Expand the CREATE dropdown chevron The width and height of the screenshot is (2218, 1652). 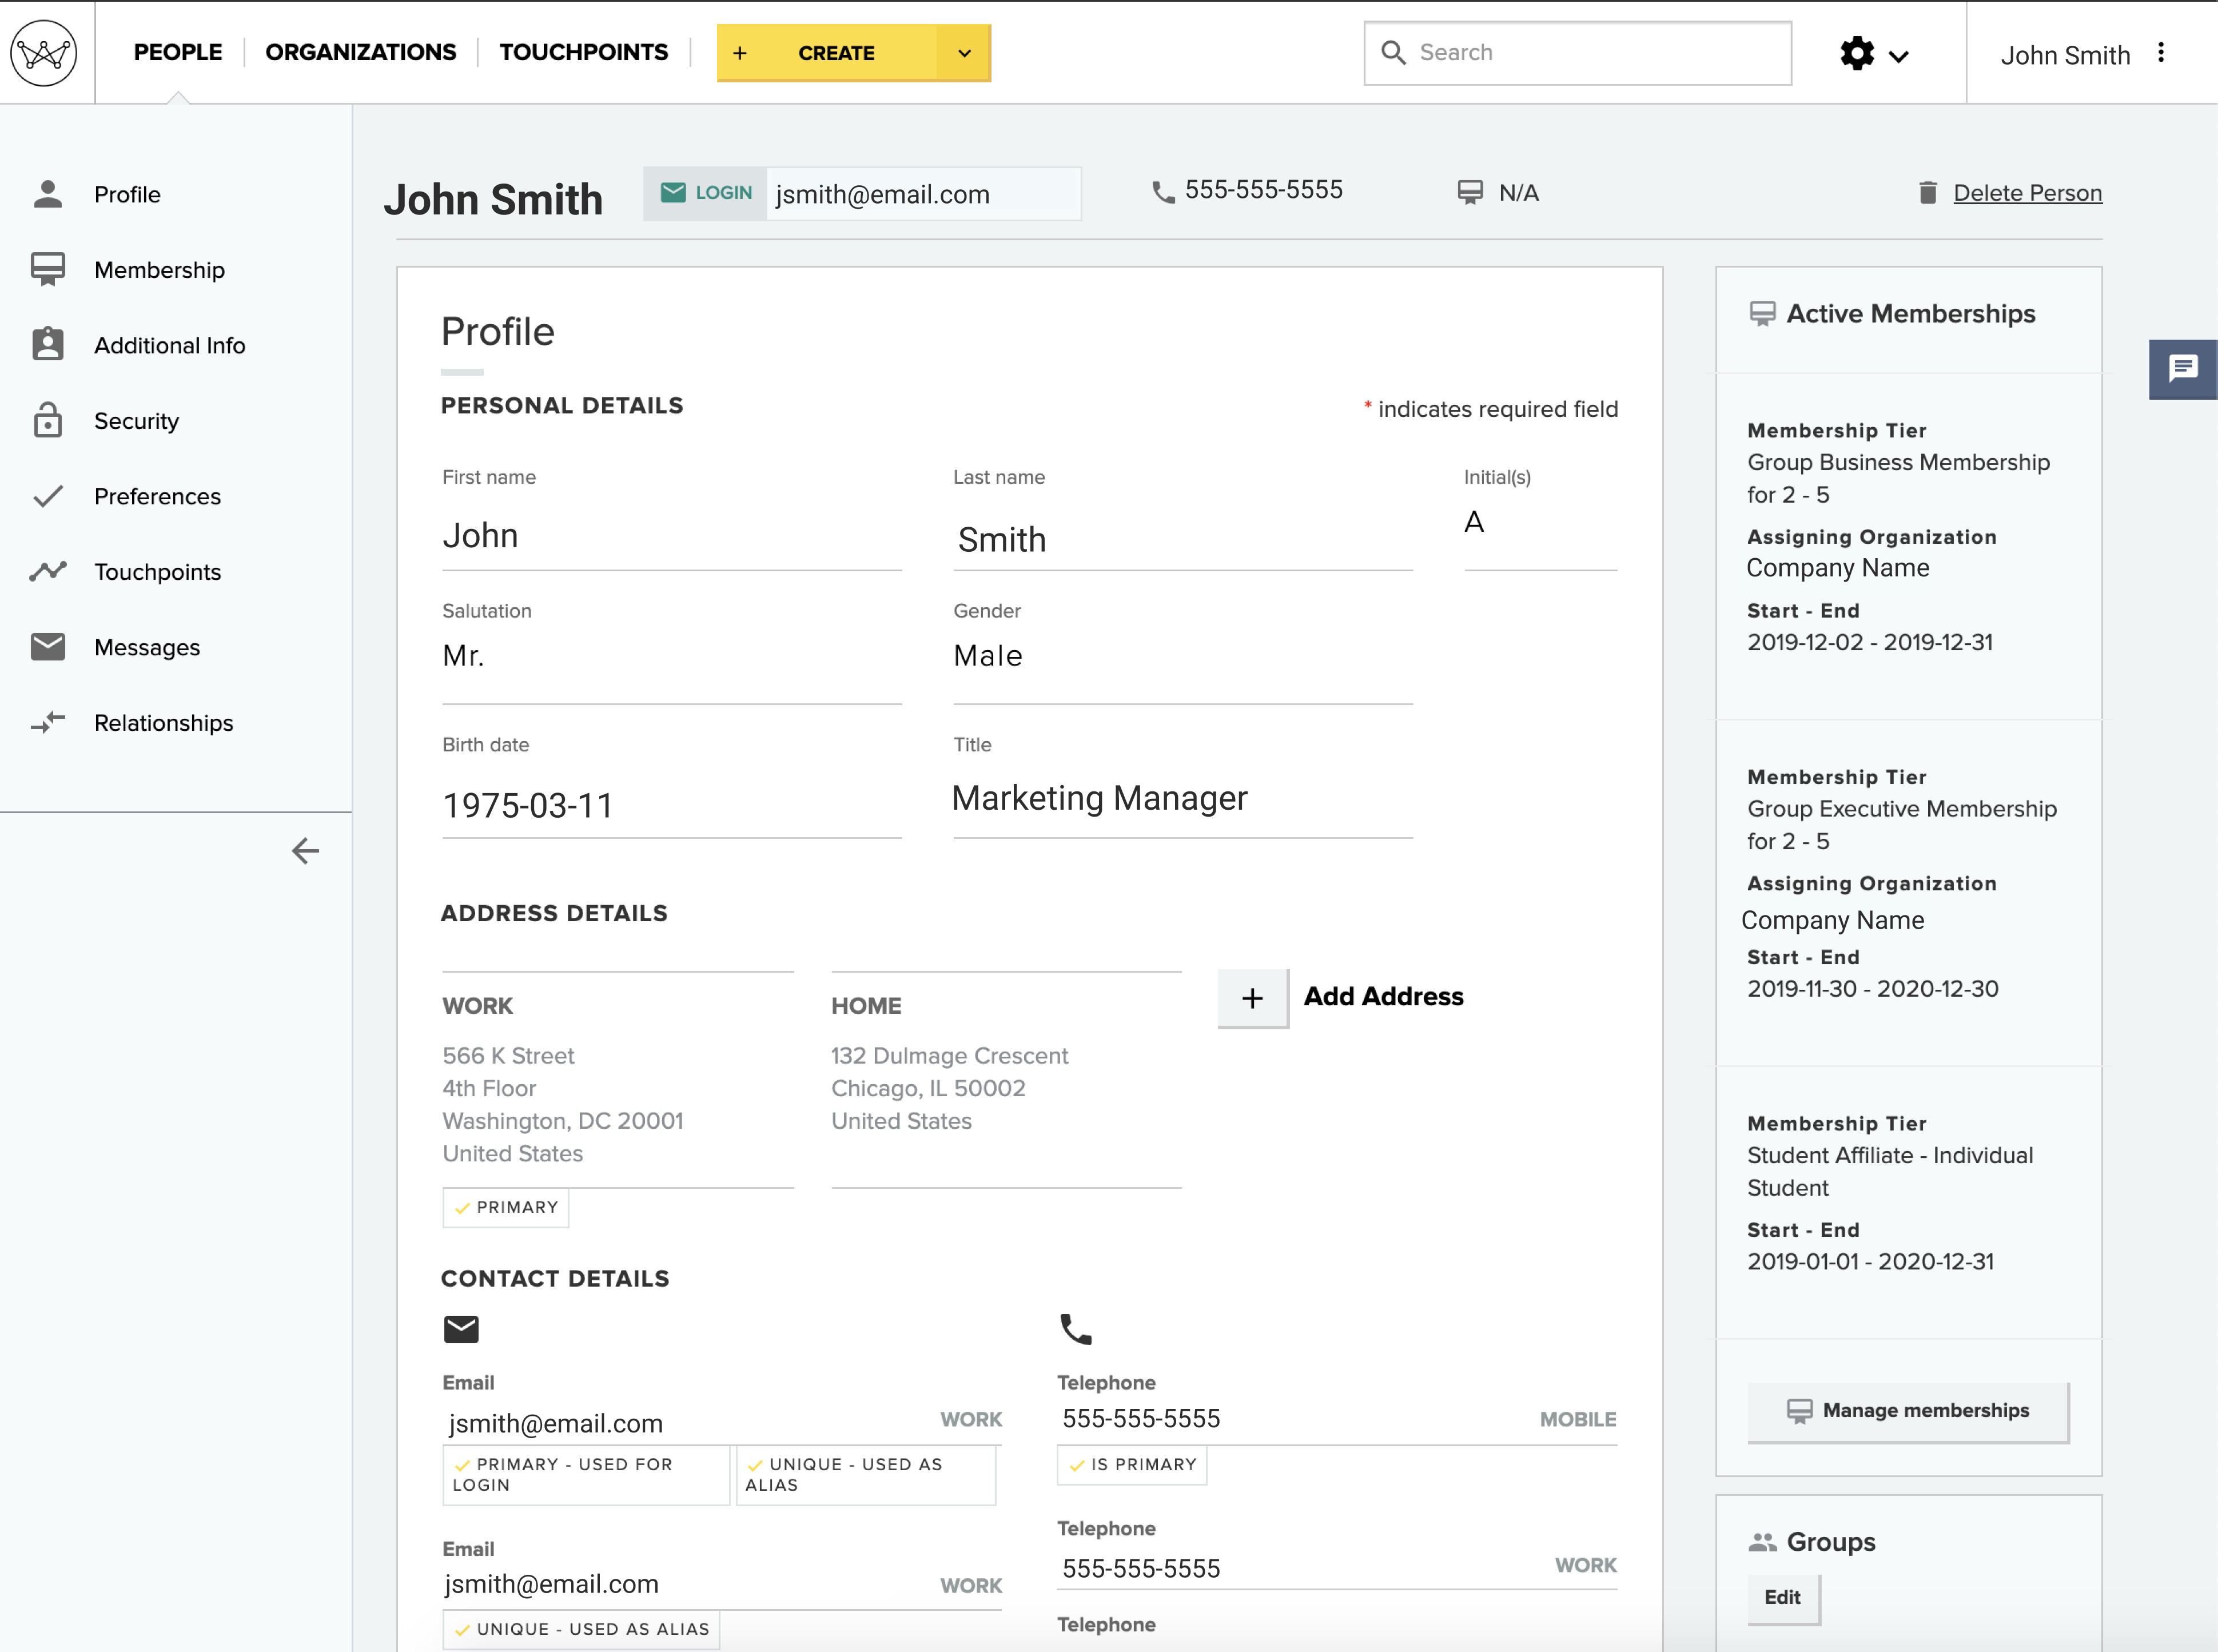pyautogui.click(x=962, y=53)
